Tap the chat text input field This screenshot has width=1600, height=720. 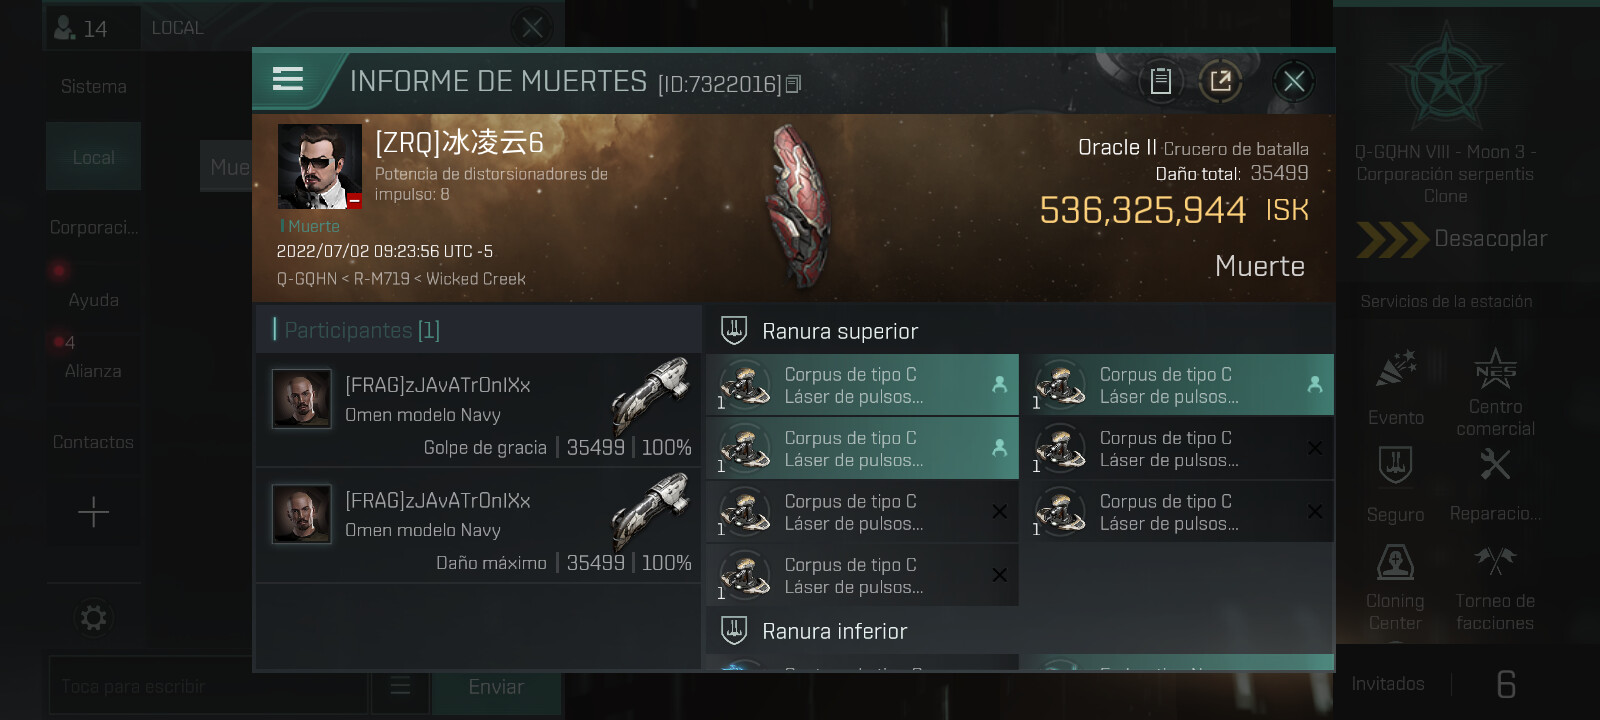(x=208, y=686)
